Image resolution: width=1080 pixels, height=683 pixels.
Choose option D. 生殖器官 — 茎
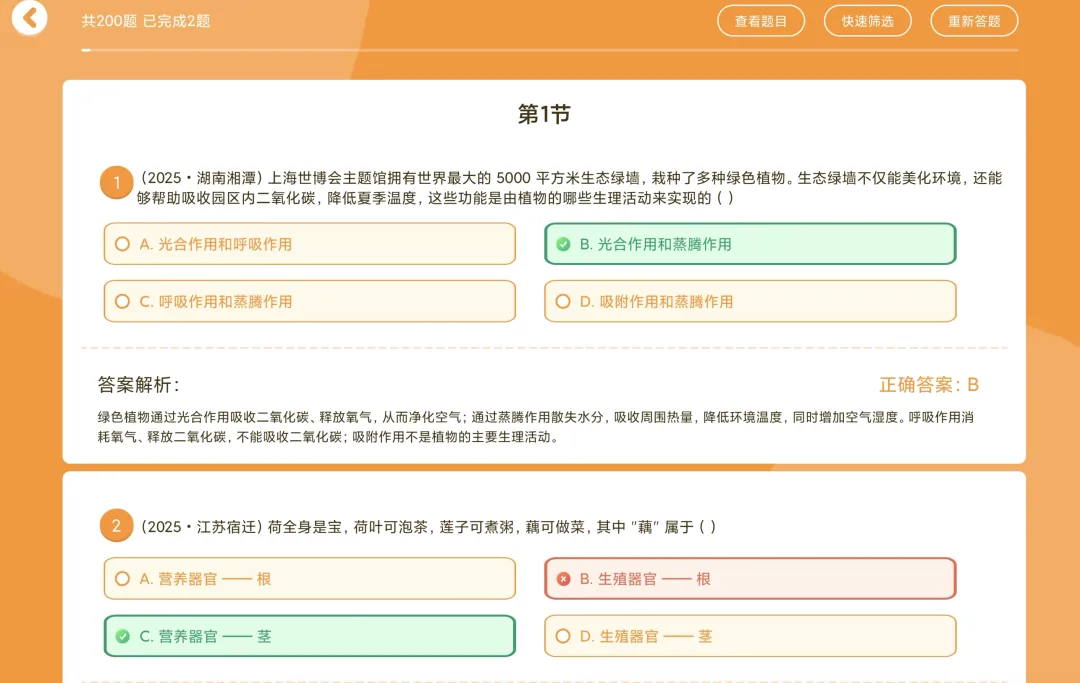(750, 635)
